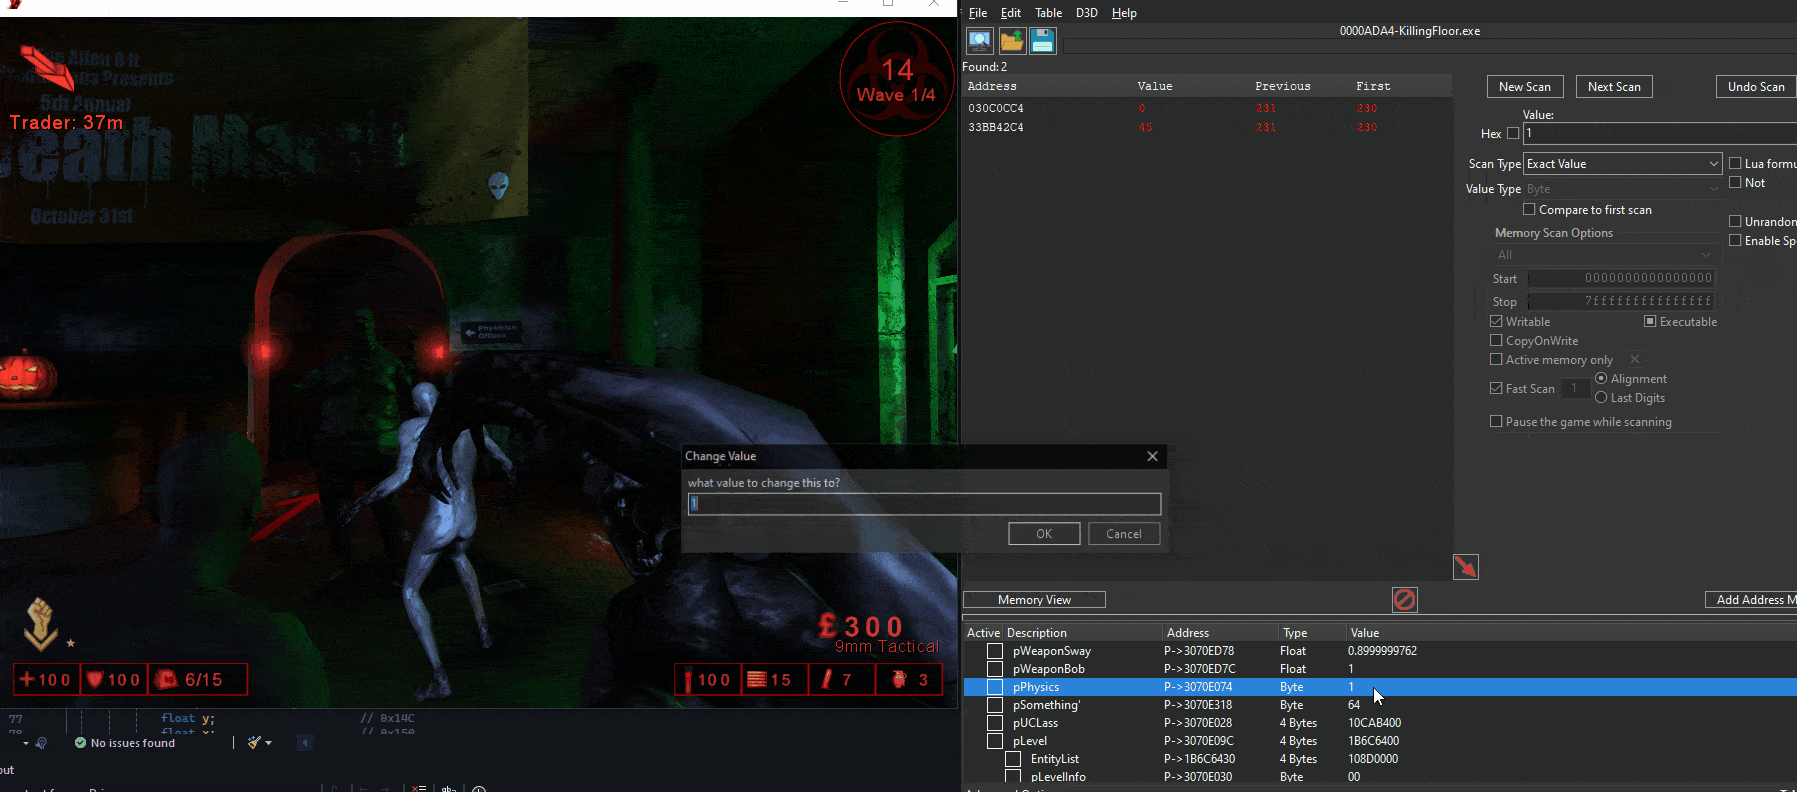Select the Last Digits radio button
Viewport: 1797px width, 792px height.
pyautogui.click(x=1601, y=398)
